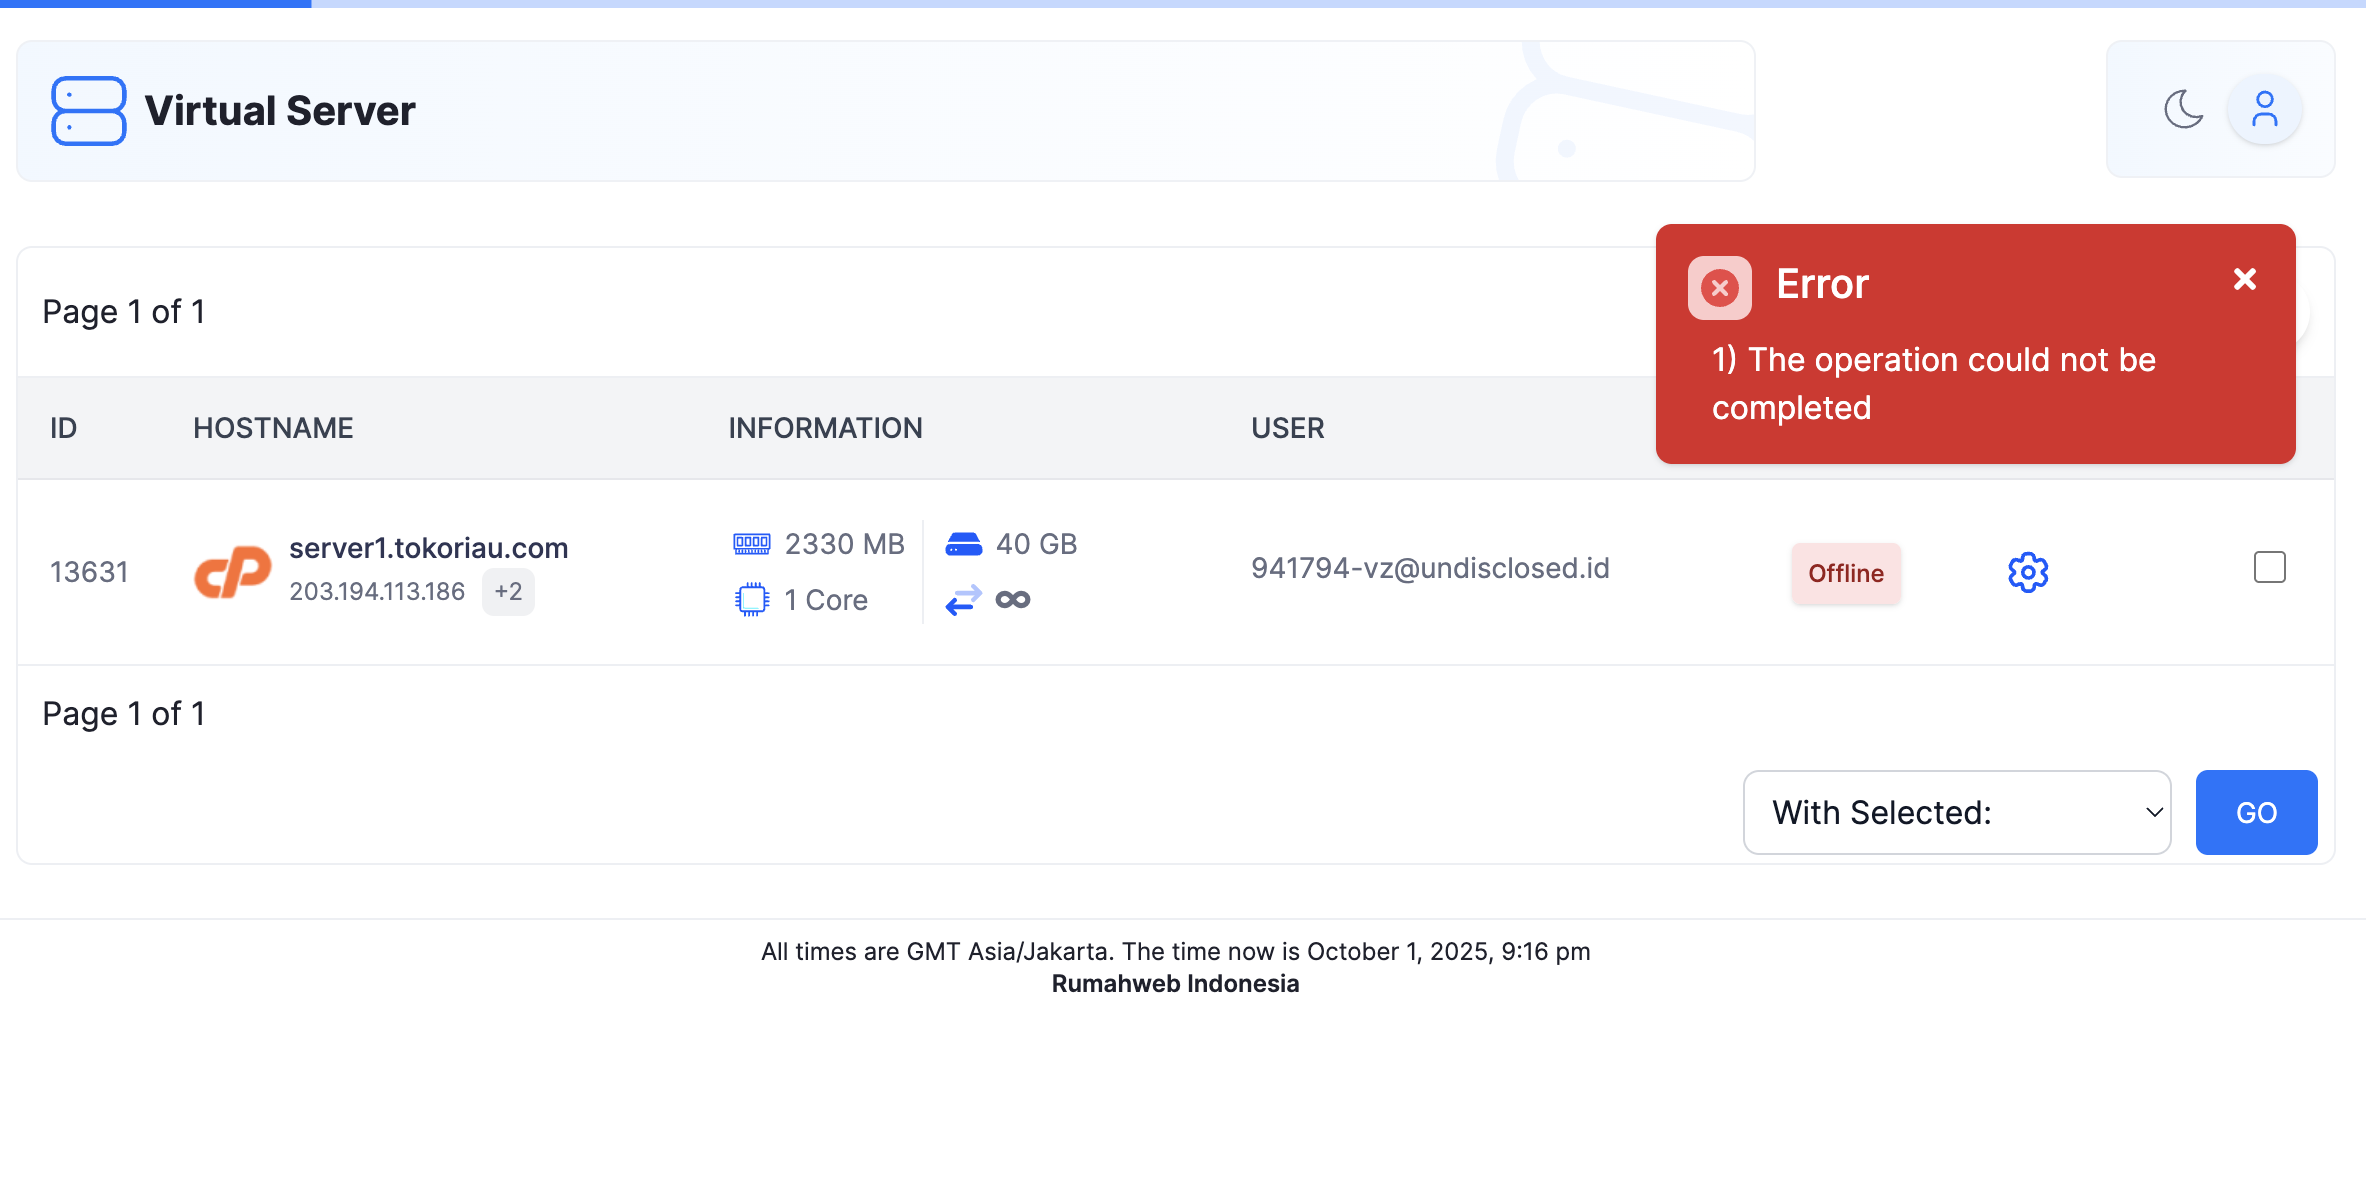Open the user profile icon menu
The image size is (2366, 1200).
coord(2264,109)
